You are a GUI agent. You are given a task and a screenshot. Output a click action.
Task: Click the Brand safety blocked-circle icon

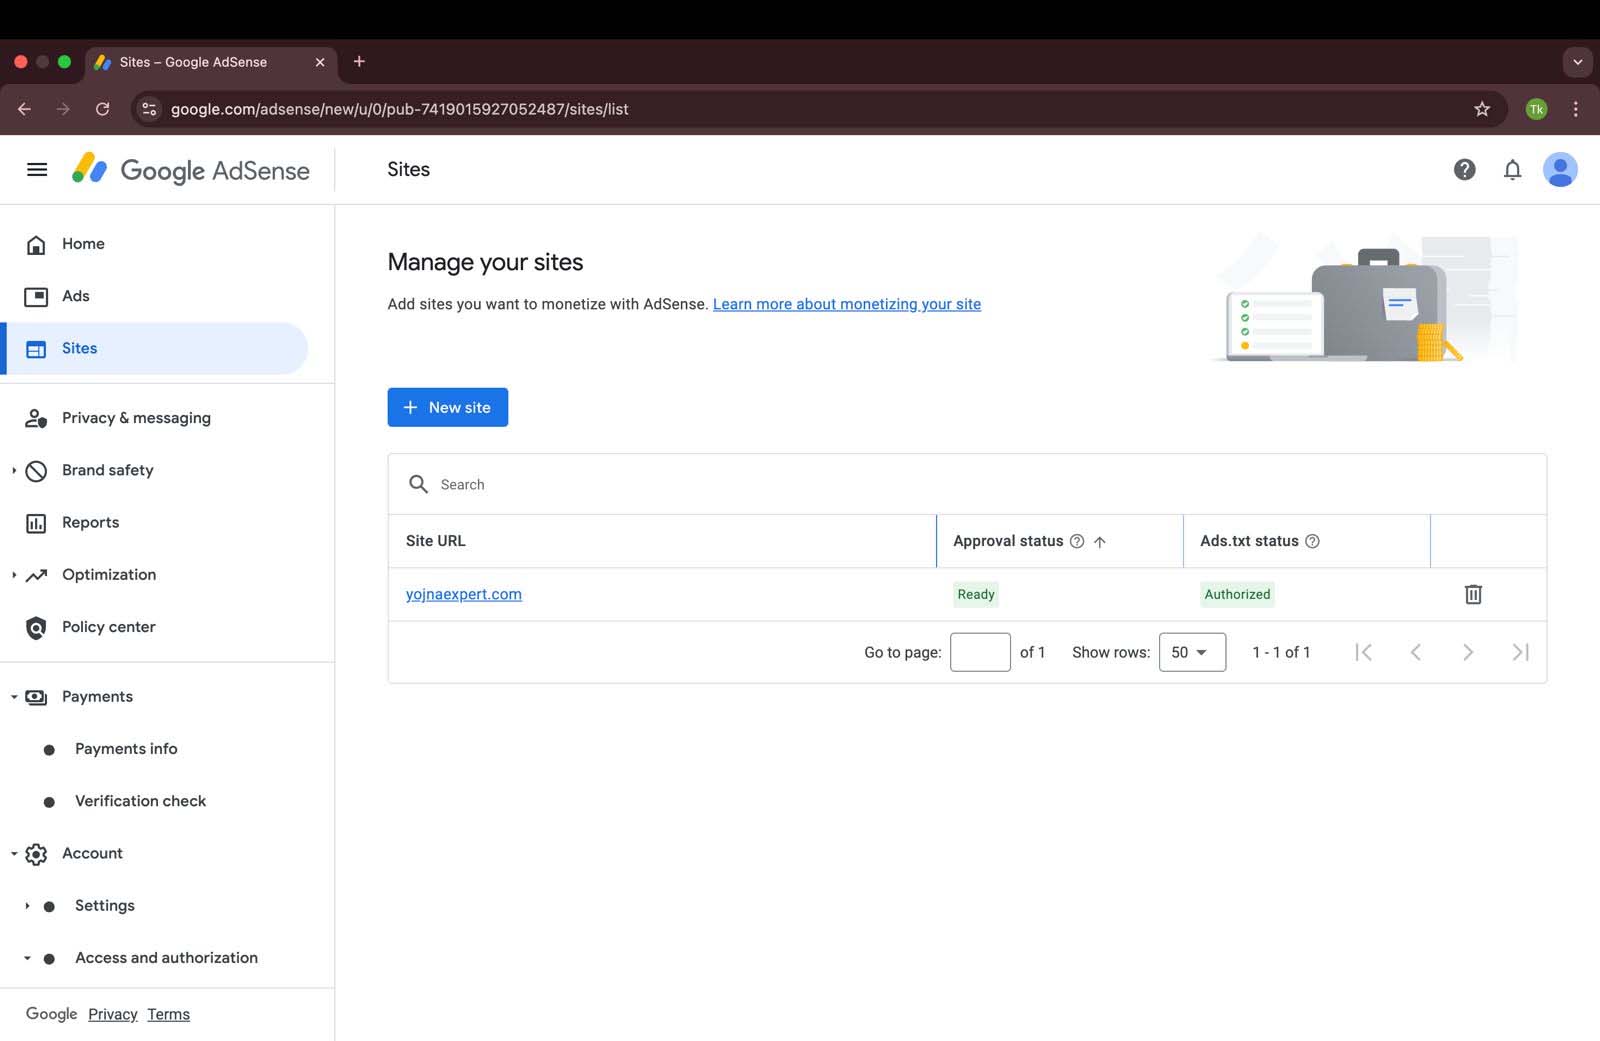(36, 471)
